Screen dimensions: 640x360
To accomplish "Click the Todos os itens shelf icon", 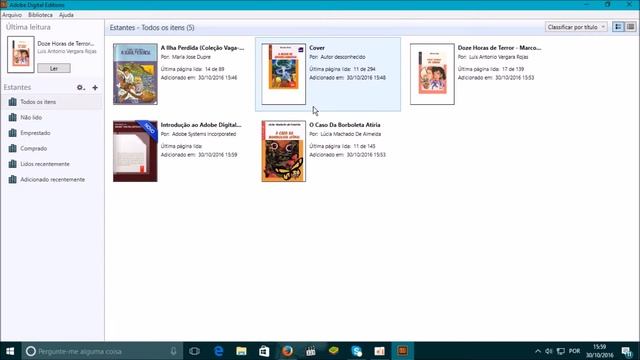I will [x=13, y=102].
